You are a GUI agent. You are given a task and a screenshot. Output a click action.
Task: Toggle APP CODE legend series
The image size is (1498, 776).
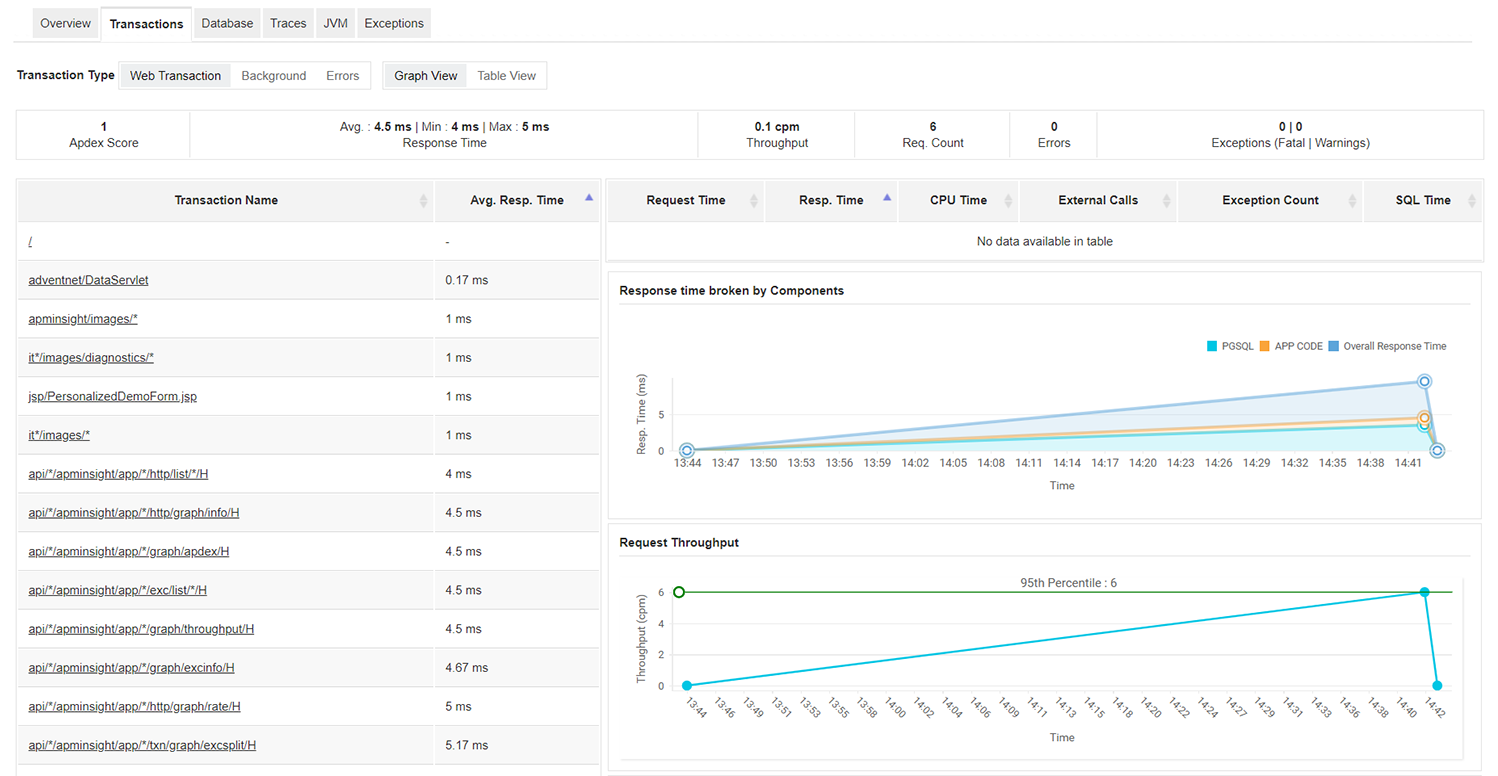(1291, 346)
